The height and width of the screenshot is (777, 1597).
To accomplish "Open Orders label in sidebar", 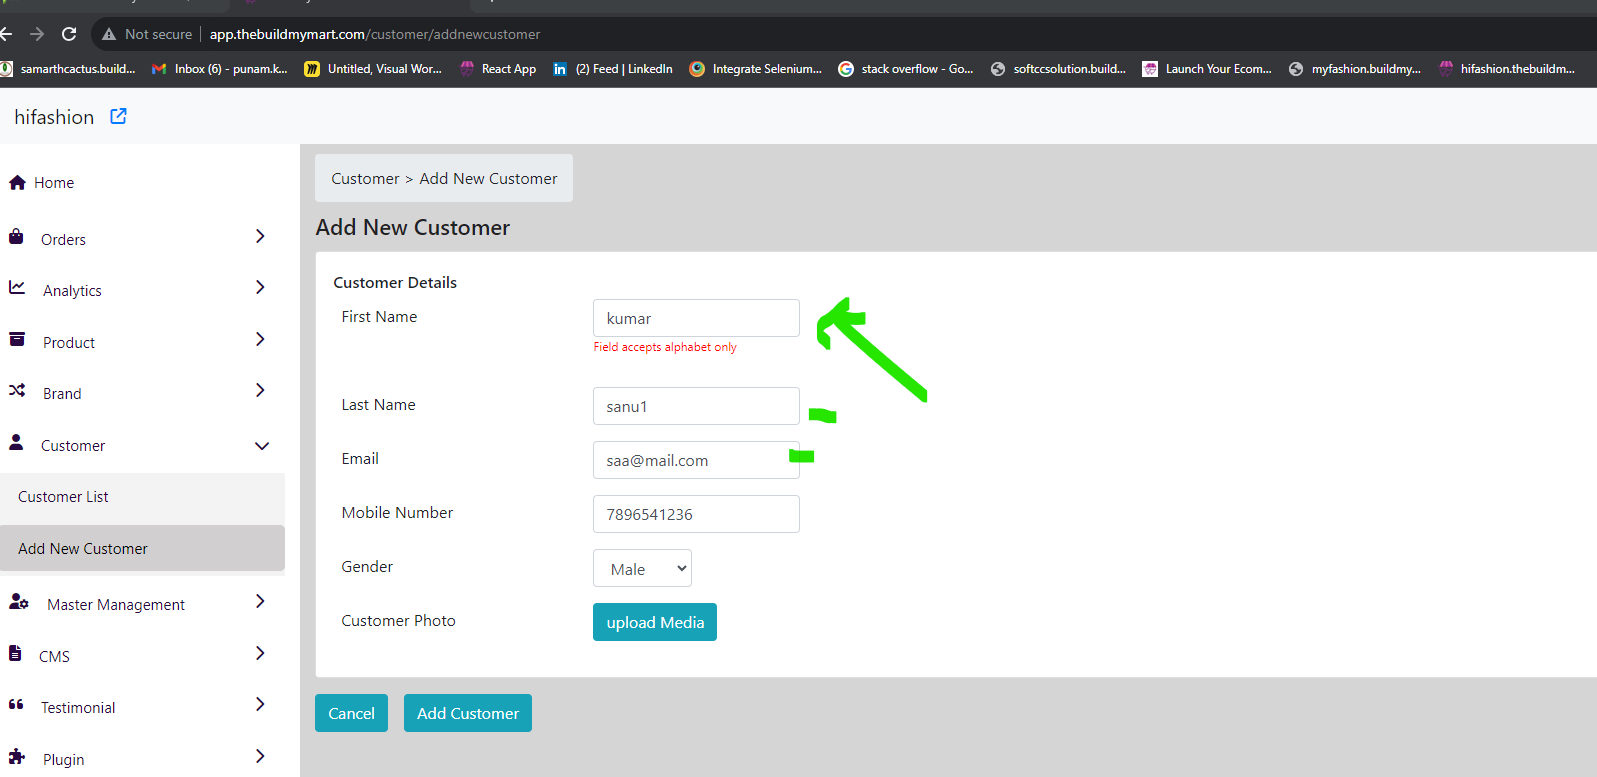I will [x=63, y=240].
